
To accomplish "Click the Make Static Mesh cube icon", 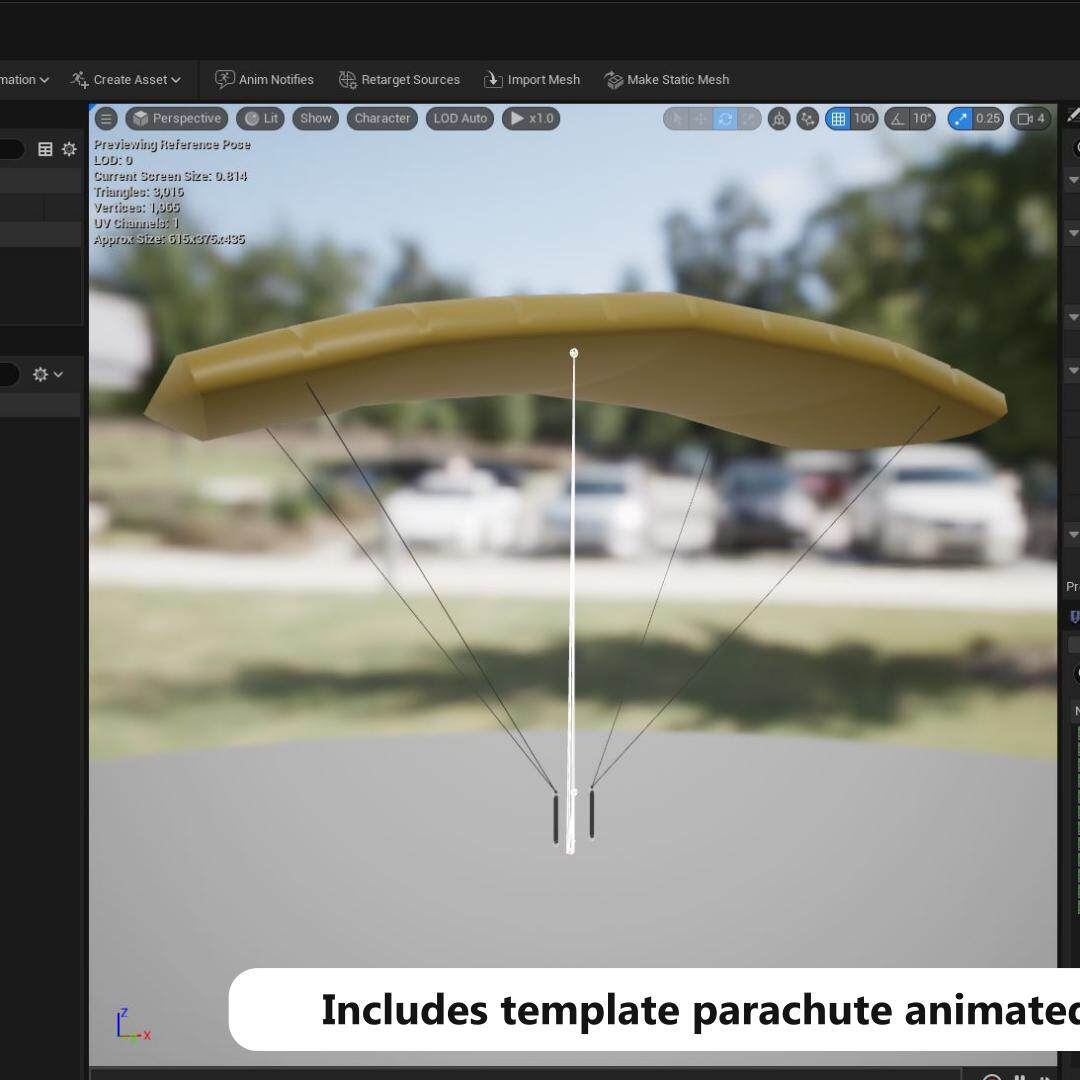I will [614, 81].
